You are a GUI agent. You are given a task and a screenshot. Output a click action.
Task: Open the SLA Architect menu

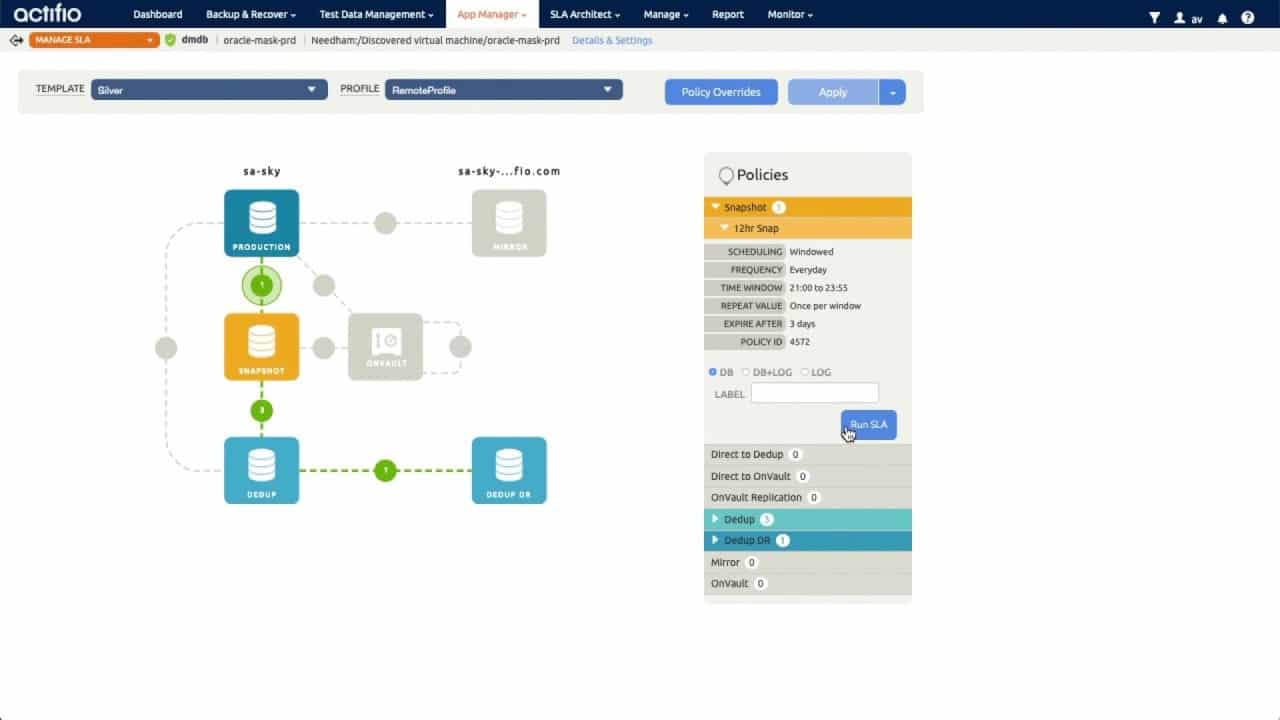point(584,15)
